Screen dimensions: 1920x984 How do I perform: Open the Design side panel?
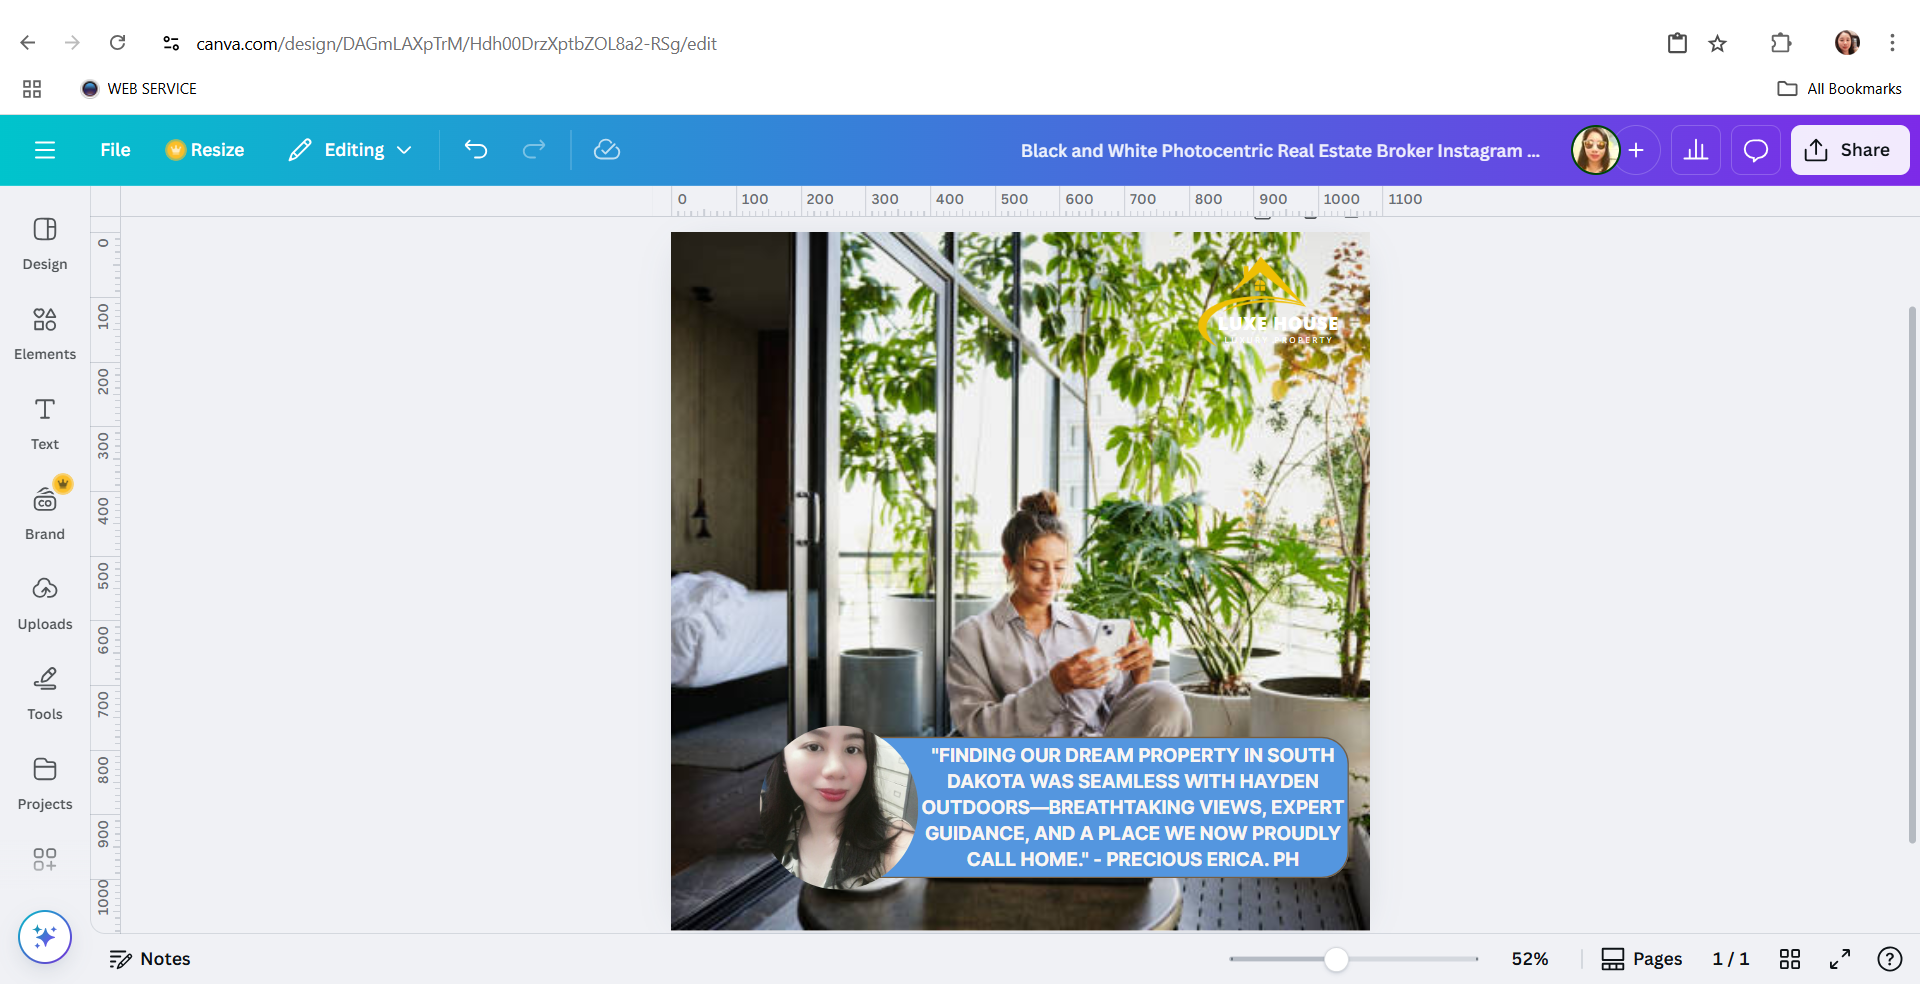[x=45, y=244]
